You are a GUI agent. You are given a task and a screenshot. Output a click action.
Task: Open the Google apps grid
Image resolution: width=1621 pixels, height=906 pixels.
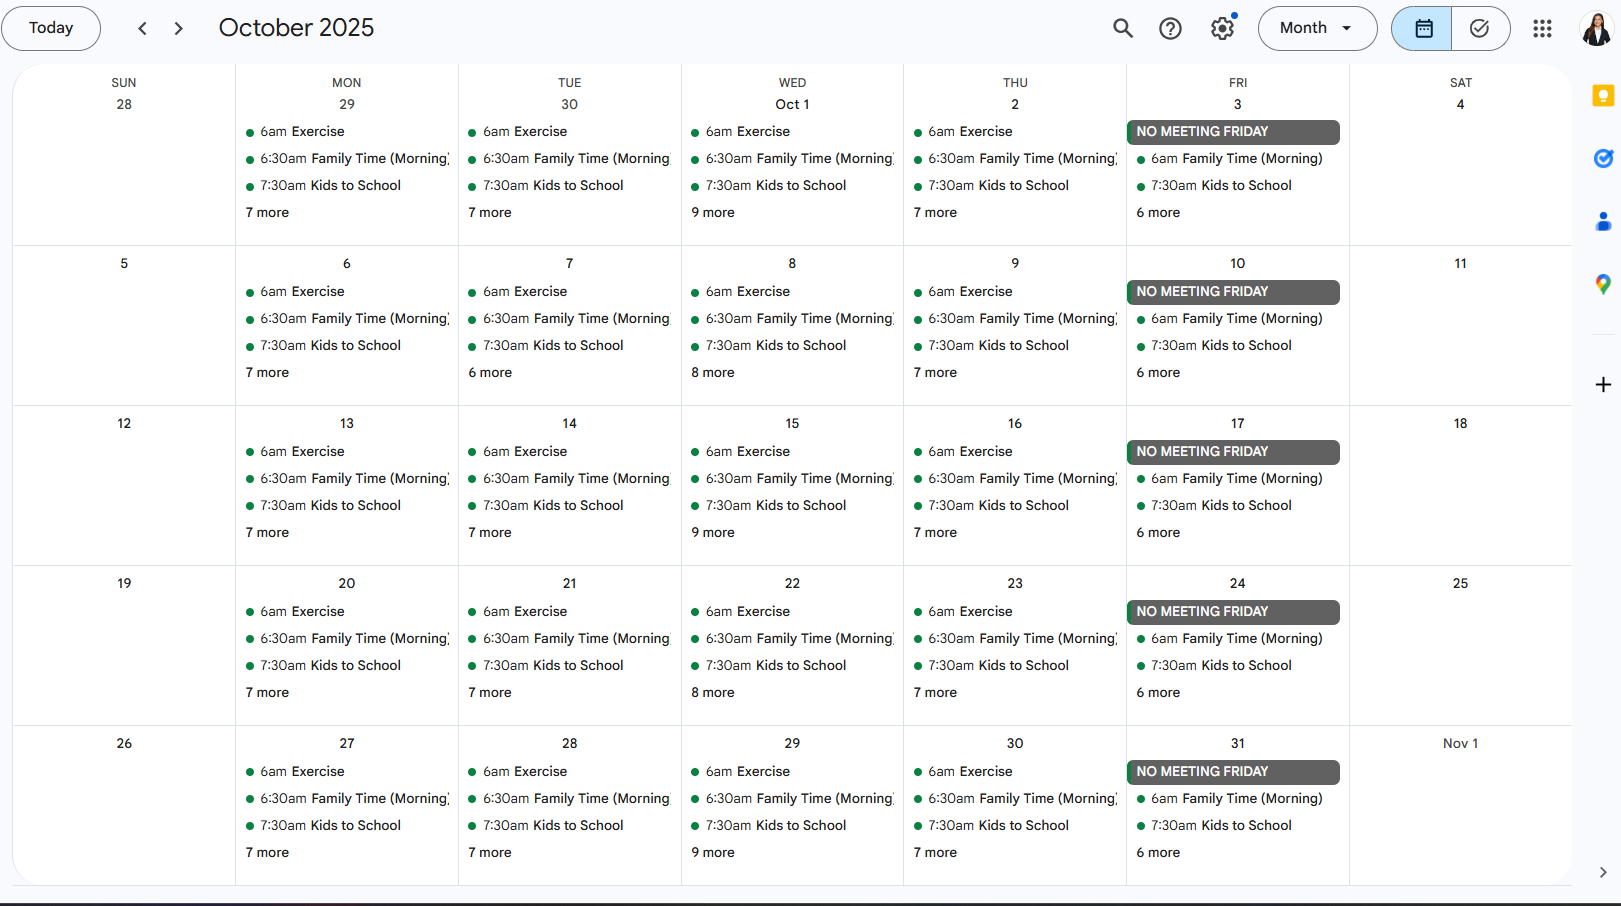point(1542,28)
